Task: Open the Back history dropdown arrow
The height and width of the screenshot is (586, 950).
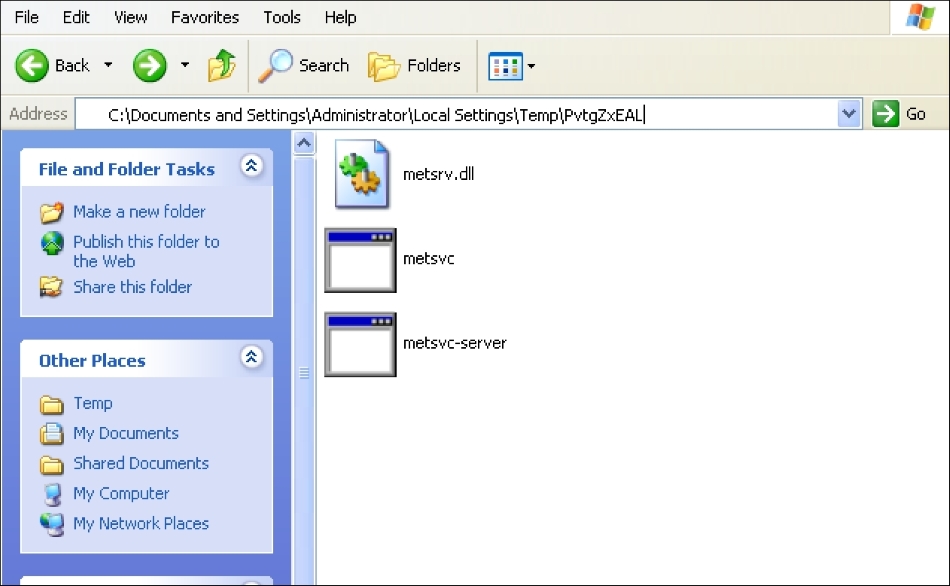Action: point(108,65)
